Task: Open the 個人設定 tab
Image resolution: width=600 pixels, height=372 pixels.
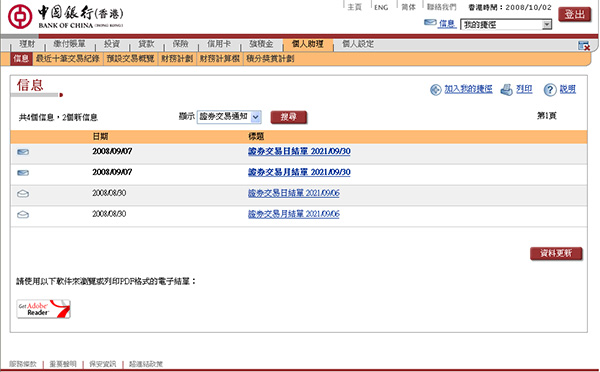Action: click(x=358, y=44)
